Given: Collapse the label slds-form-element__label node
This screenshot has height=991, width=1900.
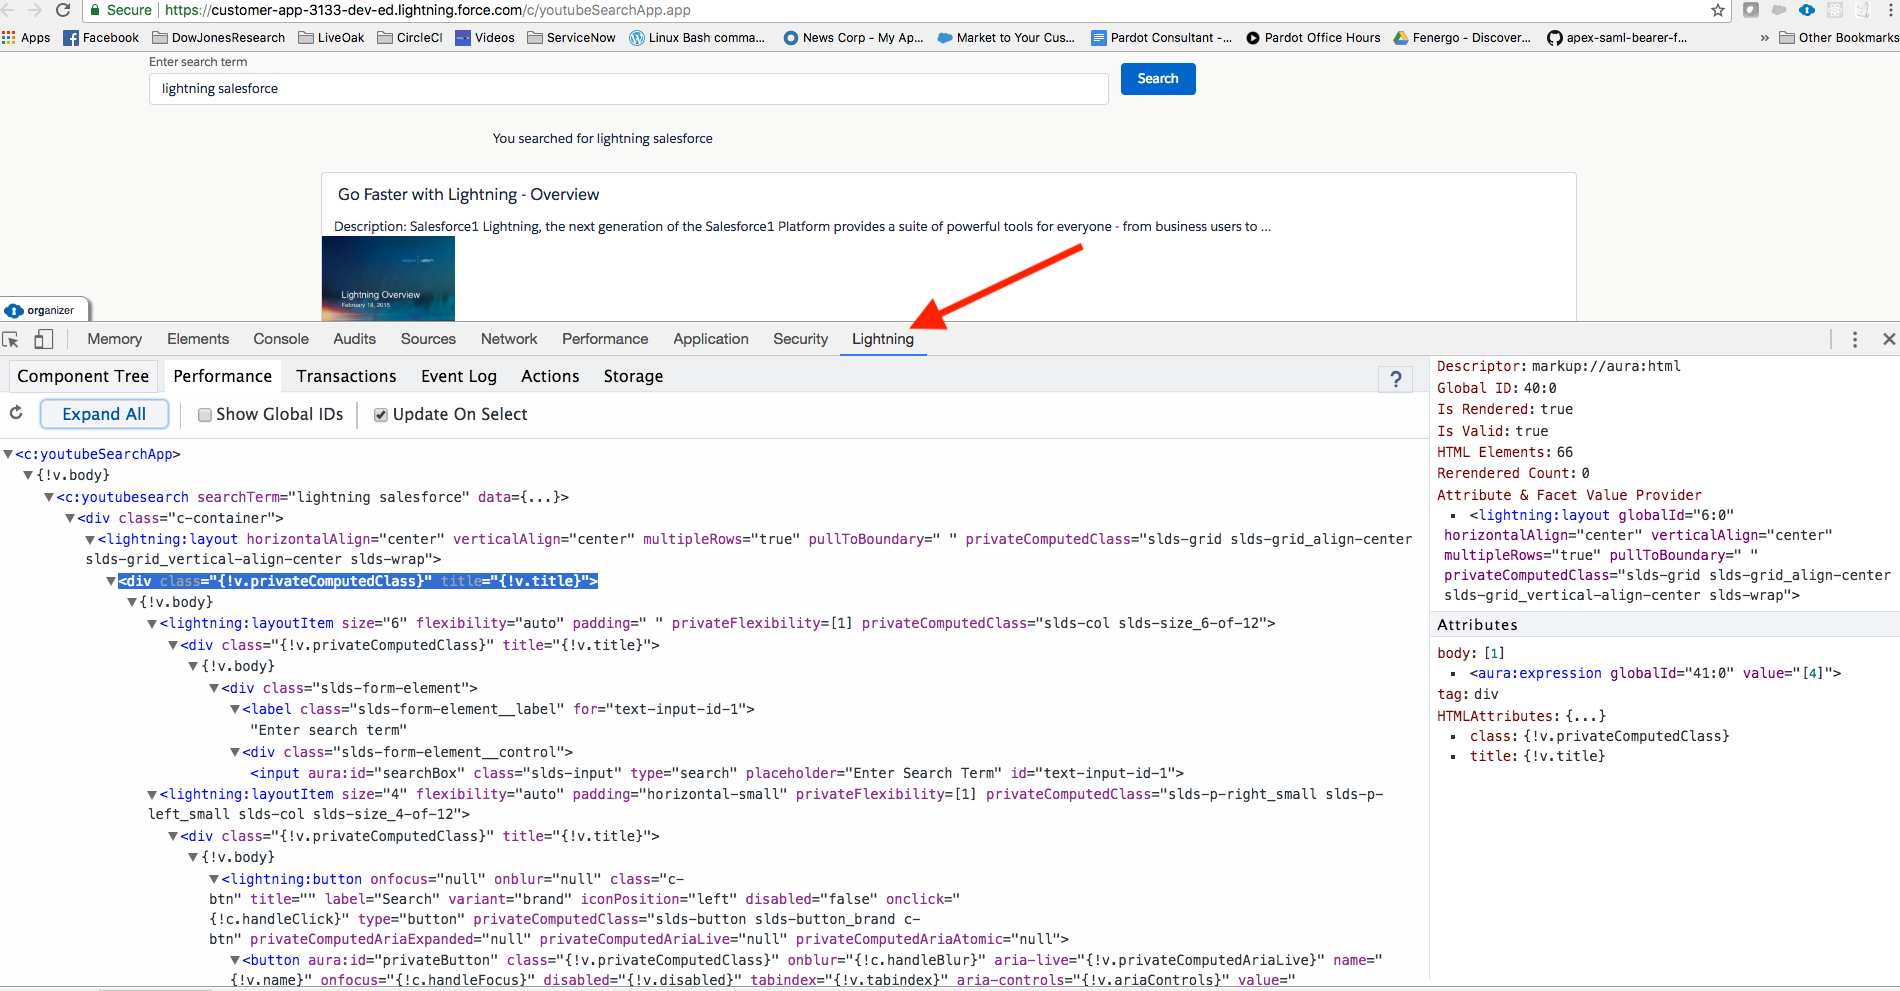Looking at the screenshot, I should tap(235, 709).
